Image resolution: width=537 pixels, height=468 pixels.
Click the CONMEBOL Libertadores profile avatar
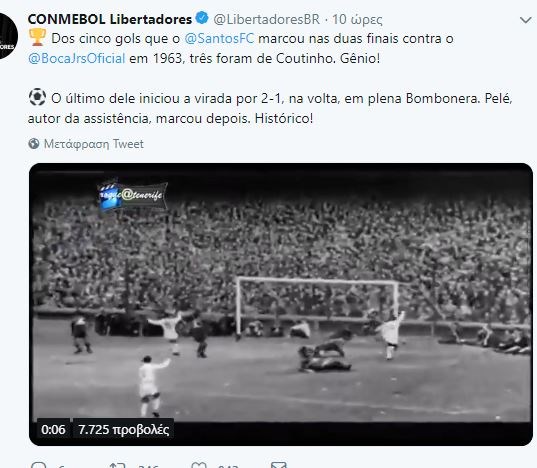tap(8, 36)
